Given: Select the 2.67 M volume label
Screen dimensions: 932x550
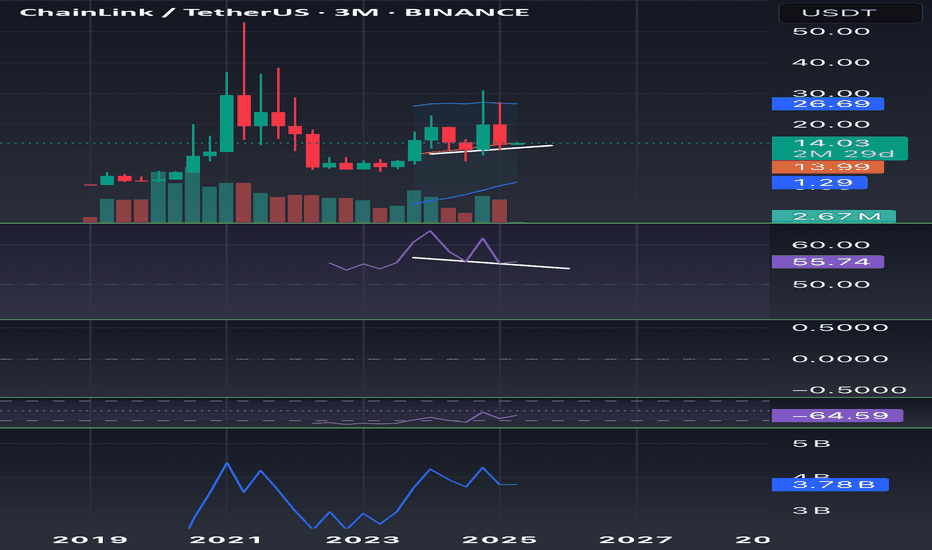Looking at the screenshot, I should pos(833,216).
